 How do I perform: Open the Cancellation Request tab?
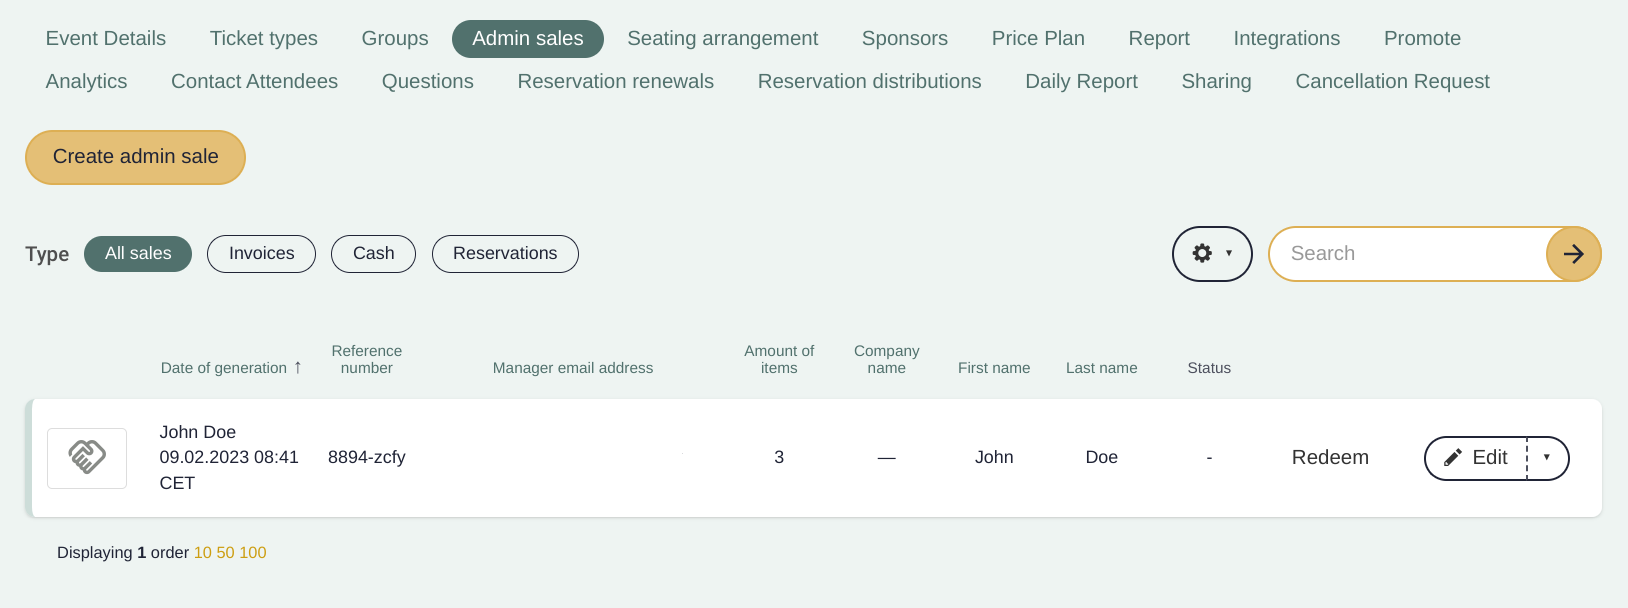(1392, 81)
